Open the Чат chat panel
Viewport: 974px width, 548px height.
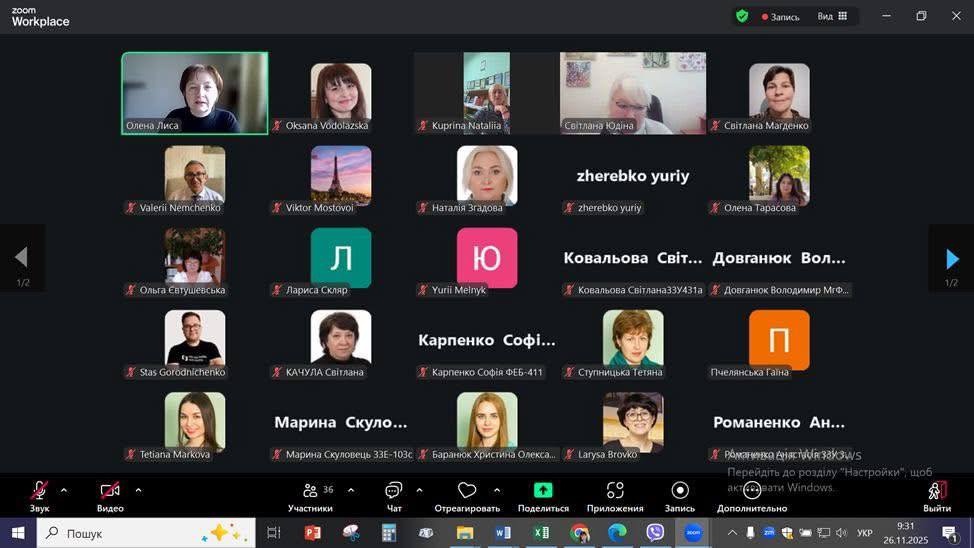click(x=394, y=491)
